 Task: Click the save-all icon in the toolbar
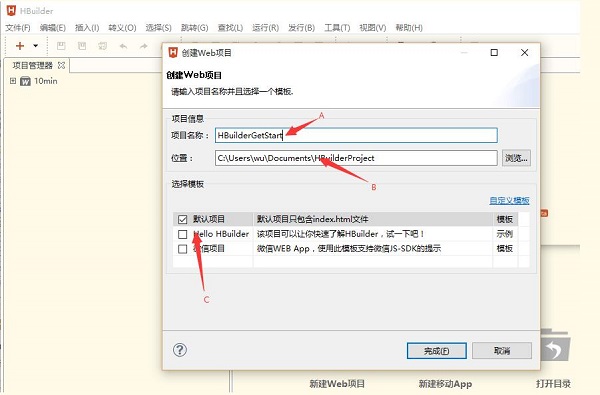click(103, 46)
